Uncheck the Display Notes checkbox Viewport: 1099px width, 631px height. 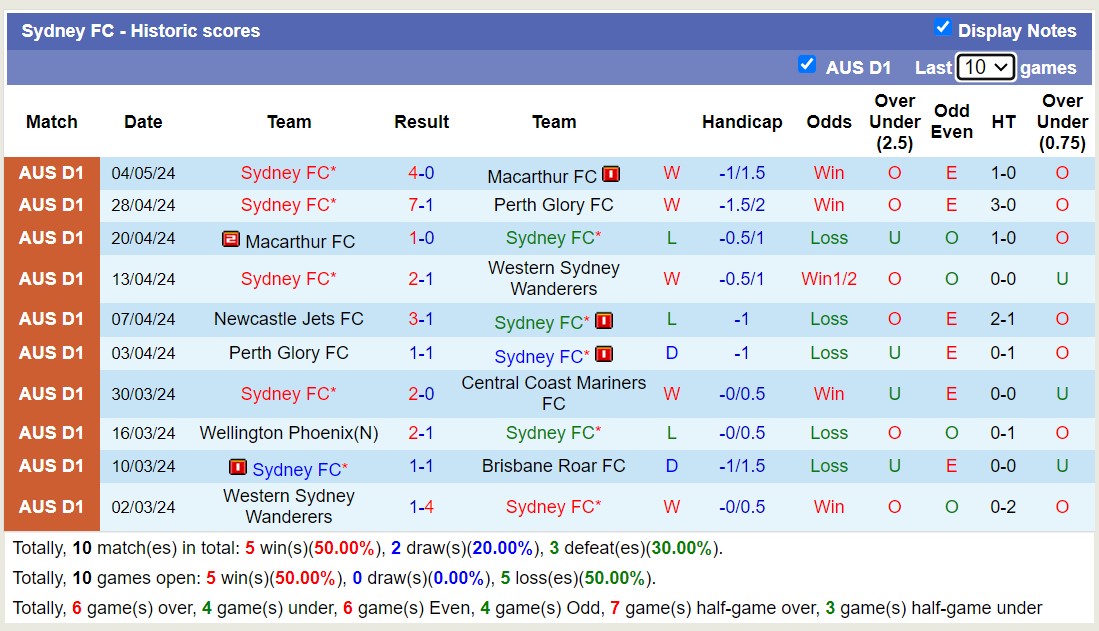tap(943, 29)
